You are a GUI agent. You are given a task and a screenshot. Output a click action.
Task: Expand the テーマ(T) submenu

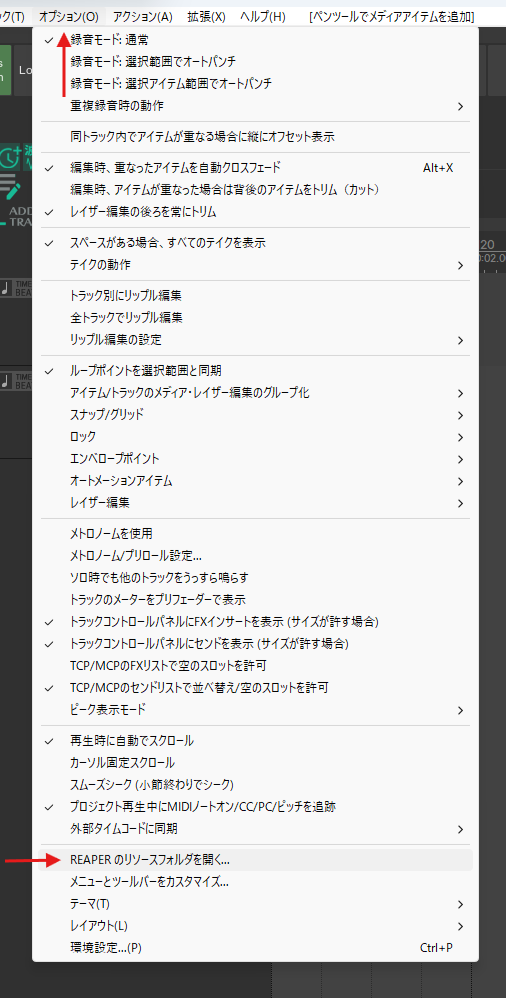[x=255, y=904]
